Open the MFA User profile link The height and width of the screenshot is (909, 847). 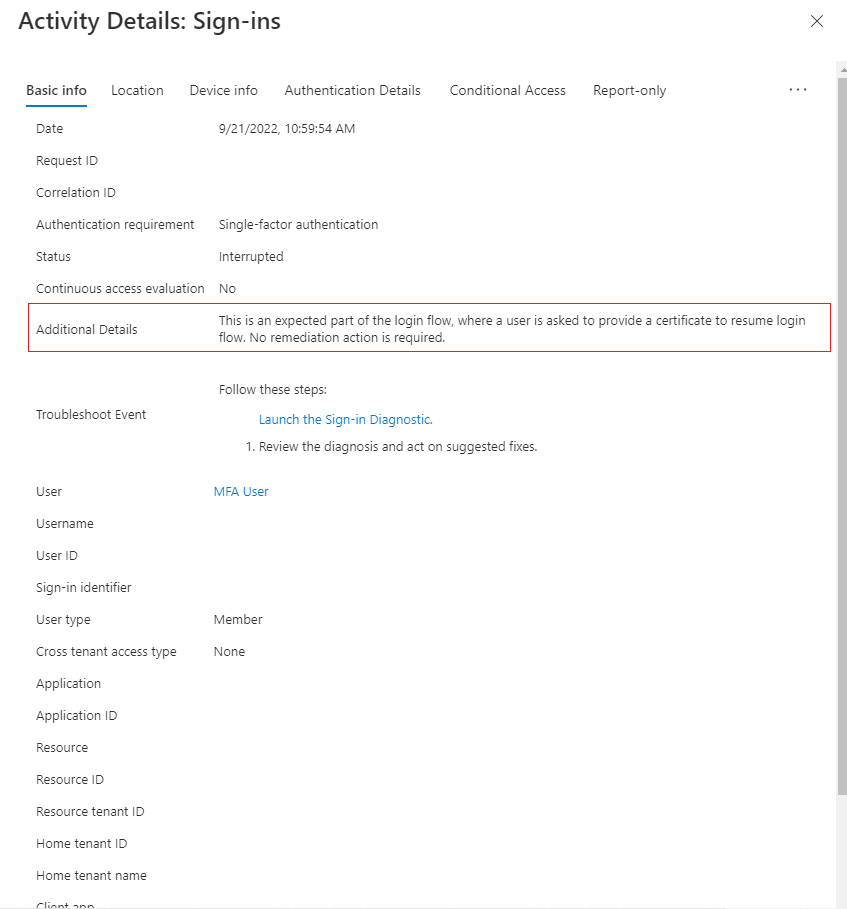click(x=240, y=491)
